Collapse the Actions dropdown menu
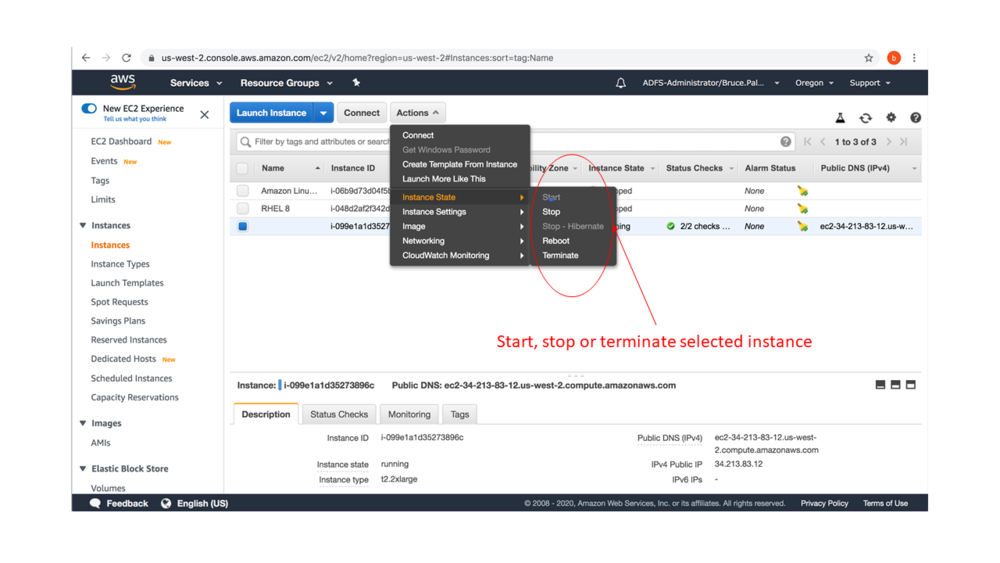 (418, 113)
